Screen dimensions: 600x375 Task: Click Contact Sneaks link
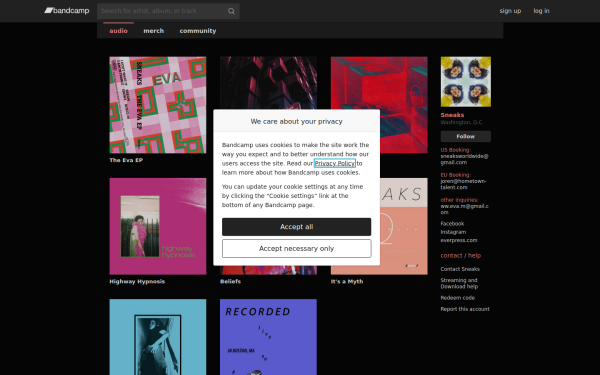(x=460, y=269)
